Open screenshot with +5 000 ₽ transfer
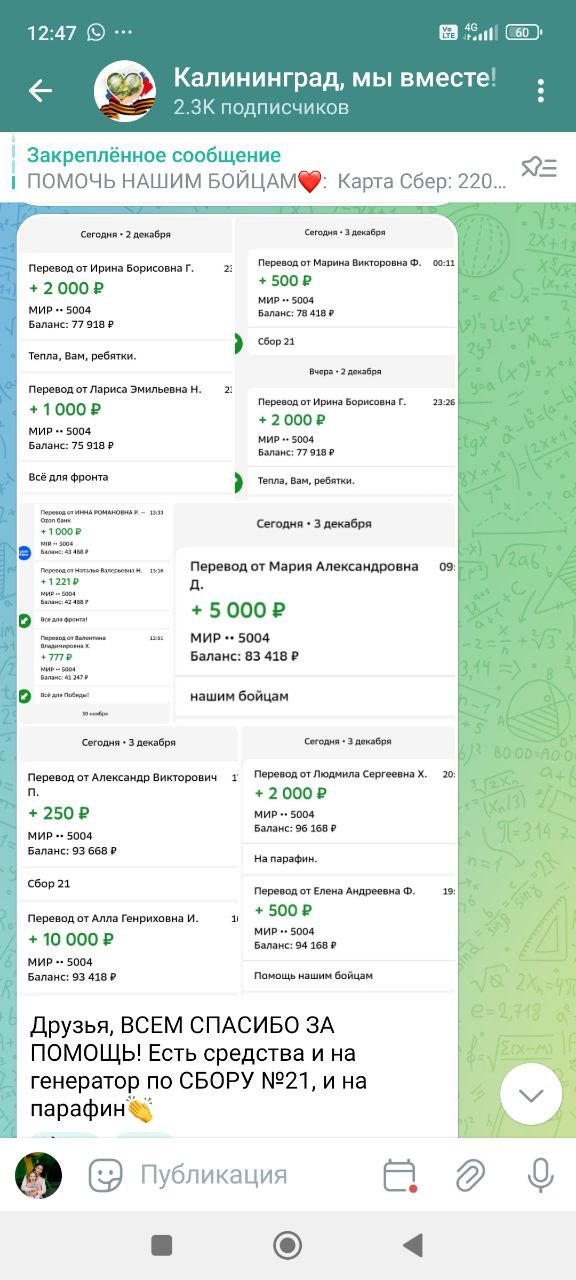Screen dimensions: 576x1280 (314, 611)
